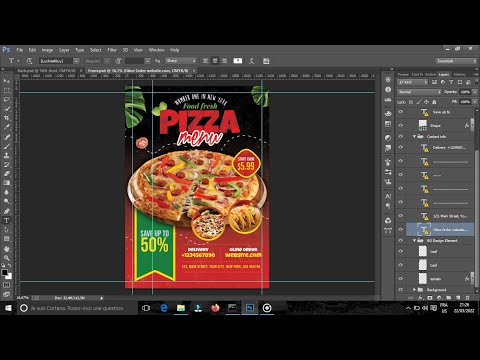Select the Blur tool
480x360 pixels.
click(6, 192)
